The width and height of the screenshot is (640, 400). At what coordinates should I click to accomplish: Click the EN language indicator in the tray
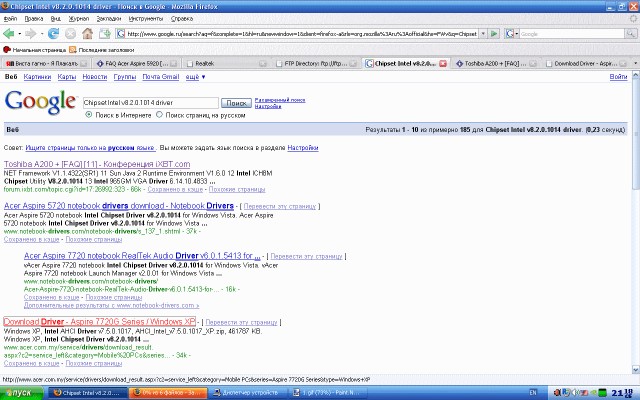point(533,393)
